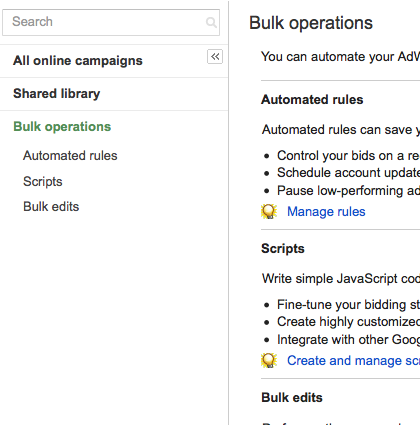Click lightbulb icon beside Create and manage scripts
Image resolution: width=420 pixels, height=425 pixels.
click(269, 360)
